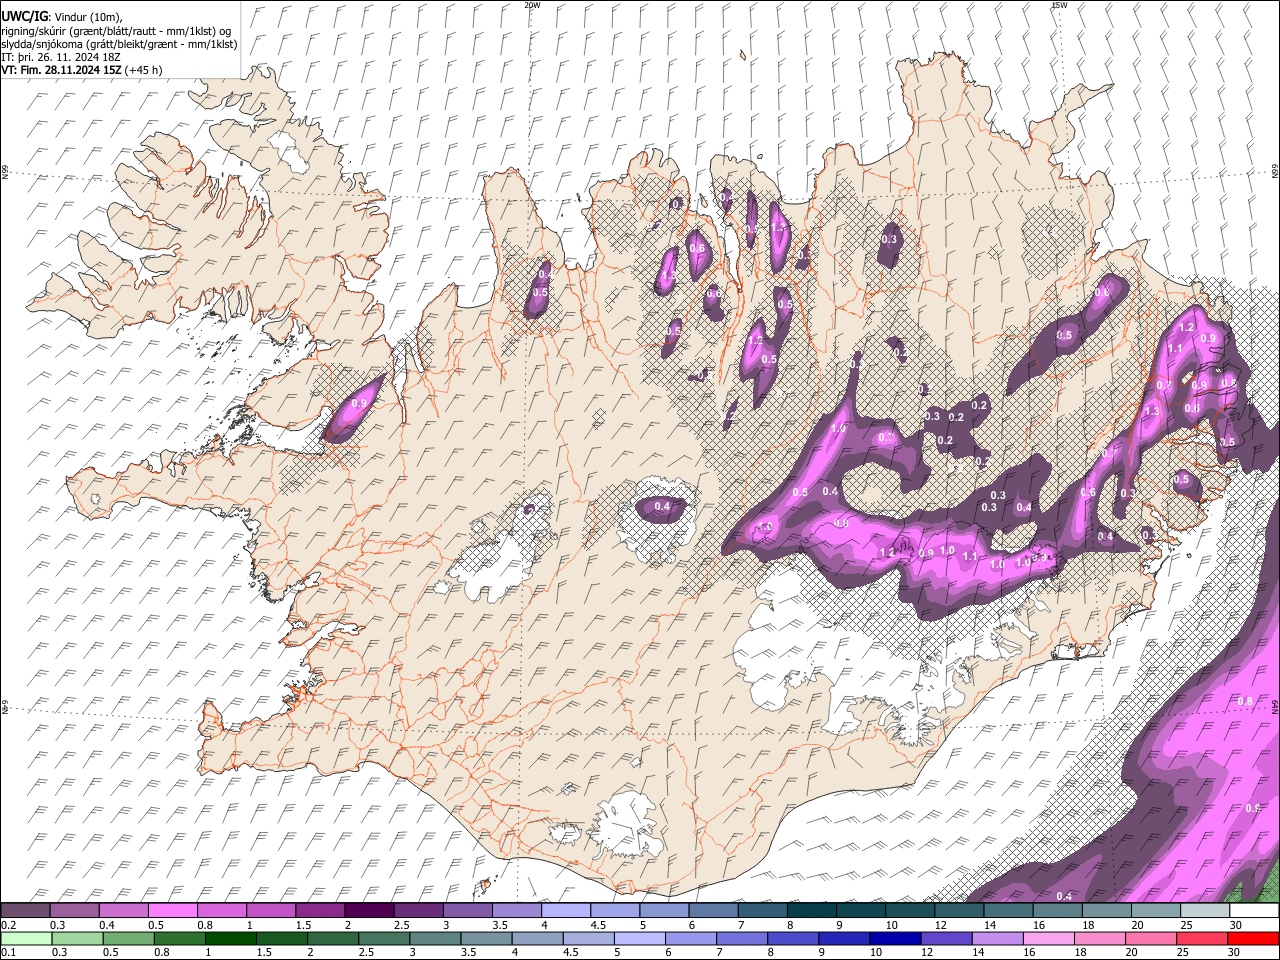Screen dimensions: 1280x960
Task: Click the 20W longitude label at the top edge
Action: 532,5
